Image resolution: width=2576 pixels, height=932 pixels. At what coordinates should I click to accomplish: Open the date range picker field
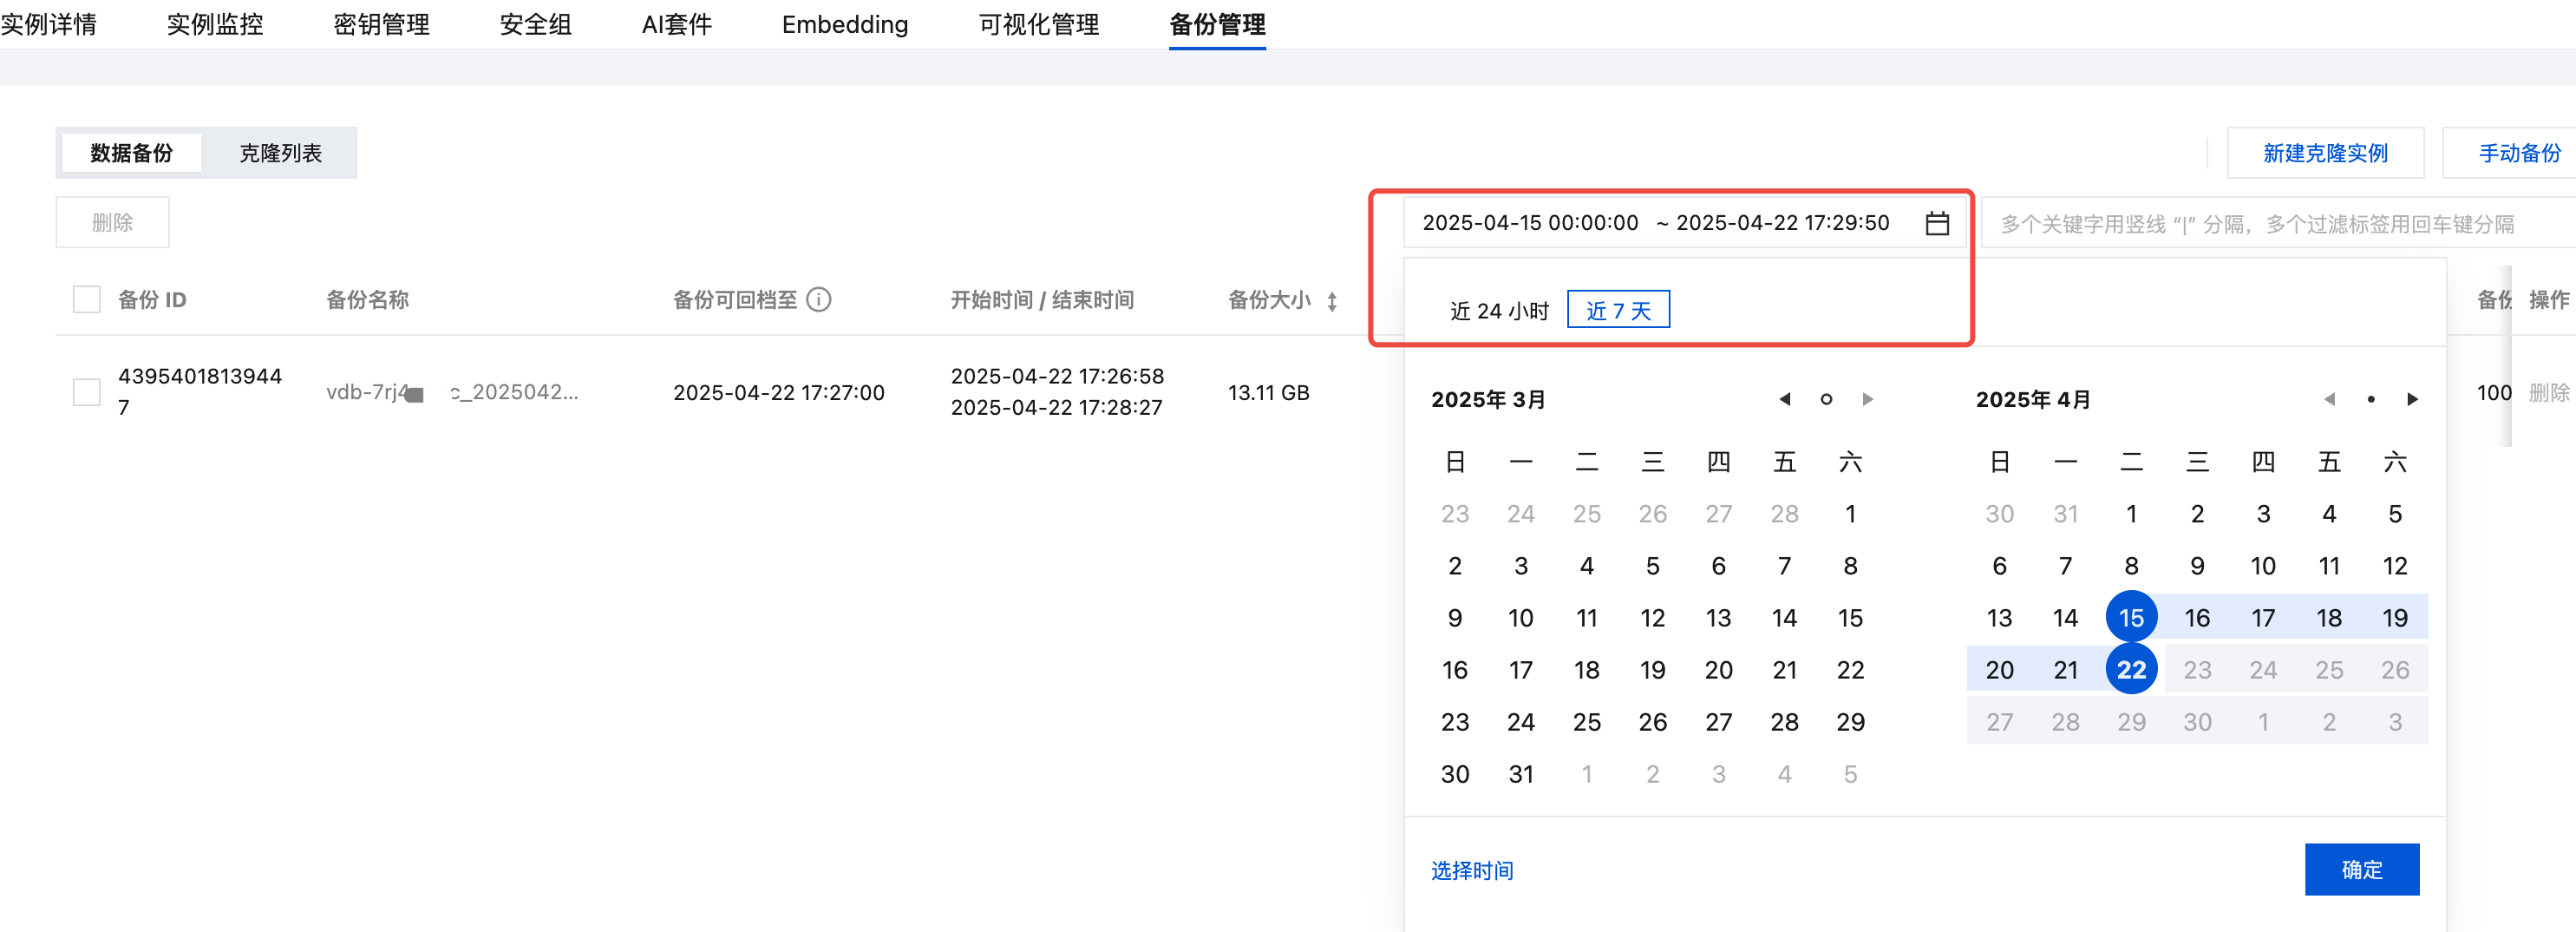point(1660,223)
